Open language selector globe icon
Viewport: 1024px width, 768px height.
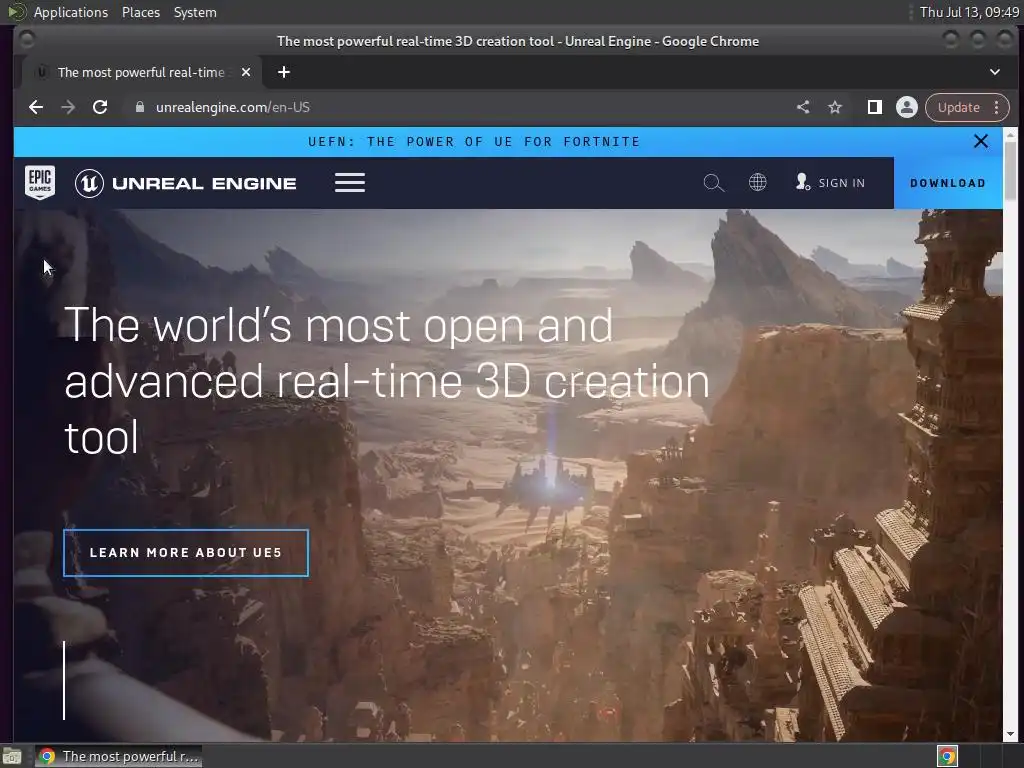point(758,182)
